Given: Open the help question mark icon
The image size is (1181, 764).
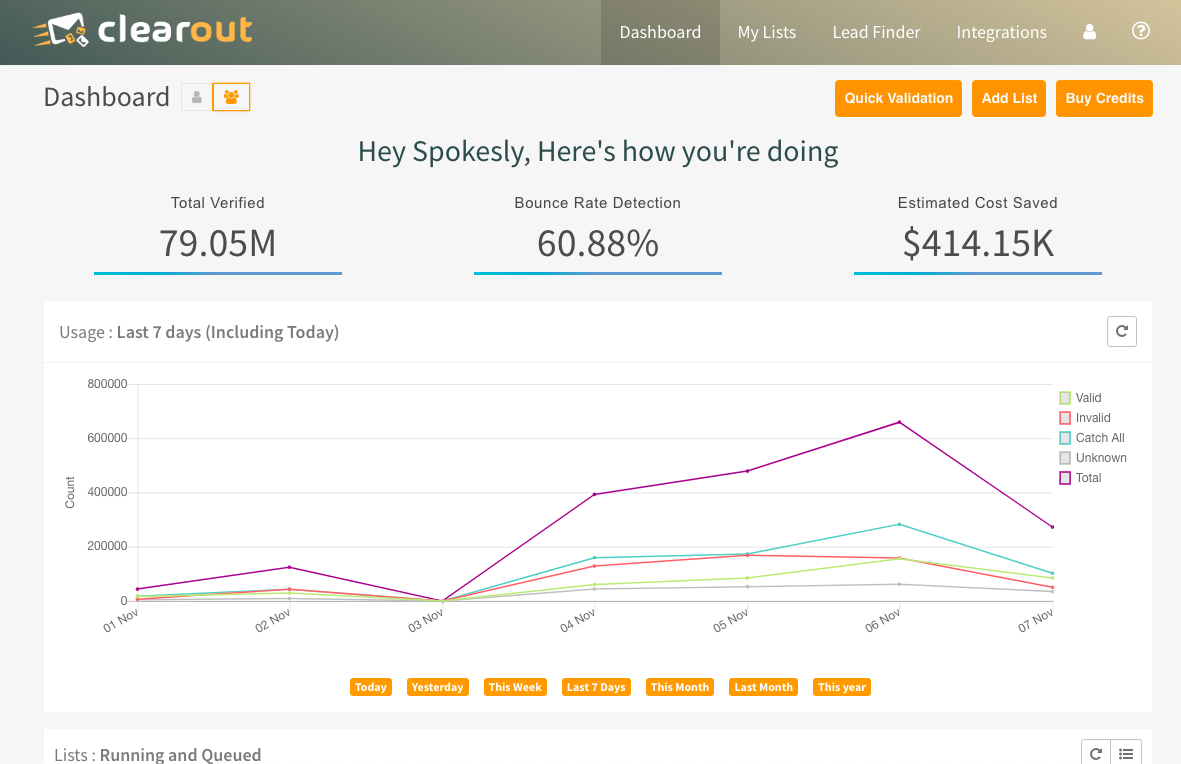Looking at the screenshot, I should [1140, 31].
